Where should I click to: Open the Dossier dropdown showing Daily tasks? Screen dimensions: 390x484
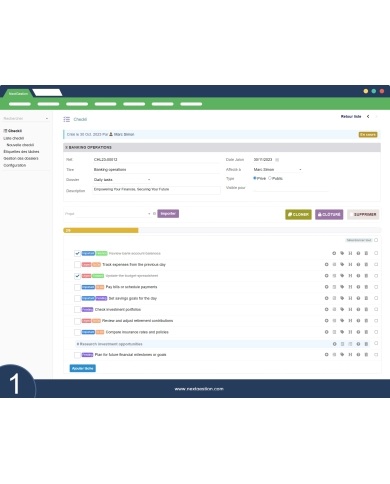[122, 180]
